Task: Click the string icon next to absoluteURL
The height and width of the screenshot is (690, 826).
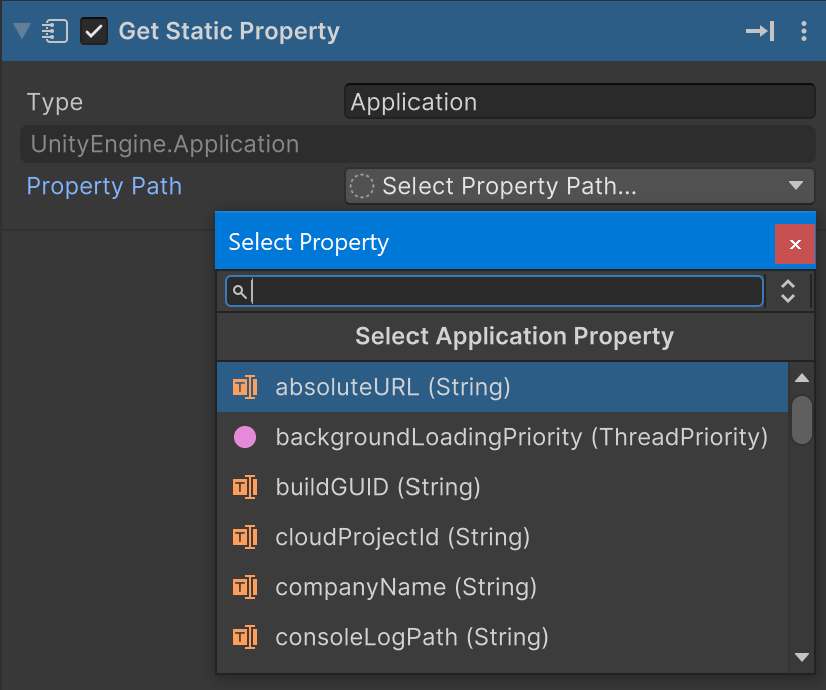Action: (x=245, y=387)
